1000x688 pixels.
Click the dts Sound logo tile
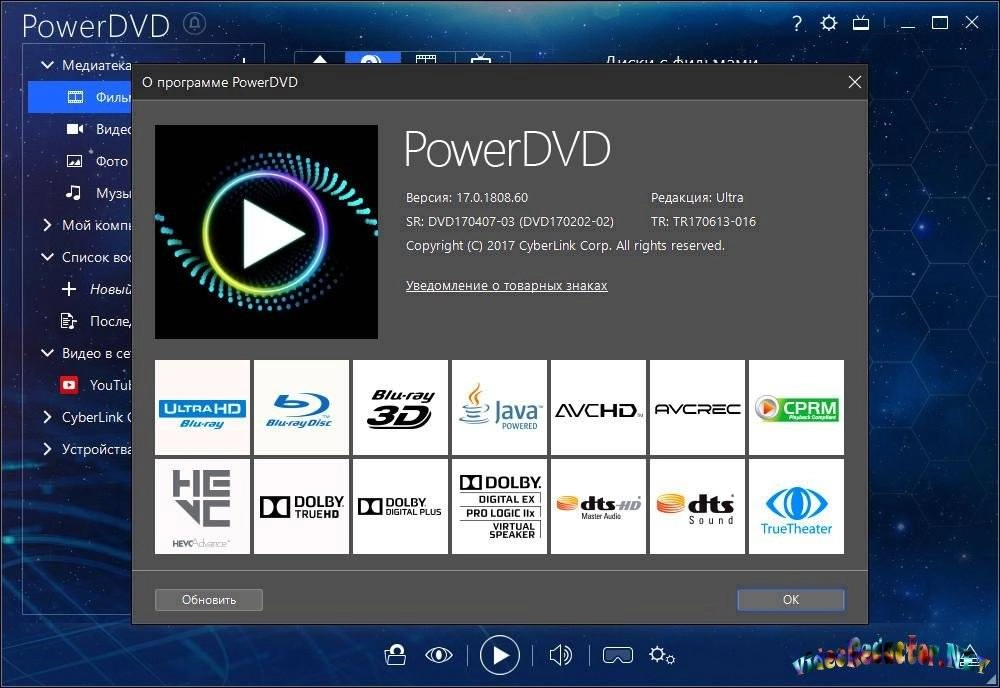tap(697, 506)
